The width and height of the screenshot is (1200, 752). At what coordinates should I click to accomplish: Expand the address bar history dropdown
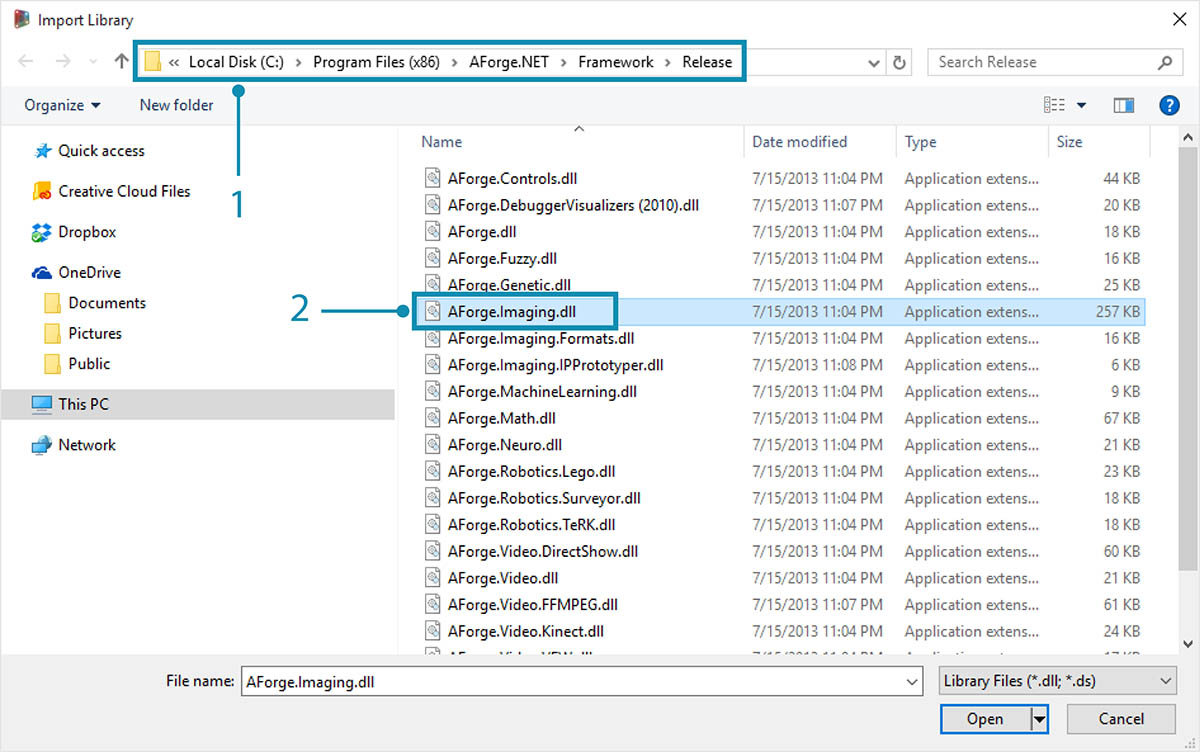click(x=872, y=62)
